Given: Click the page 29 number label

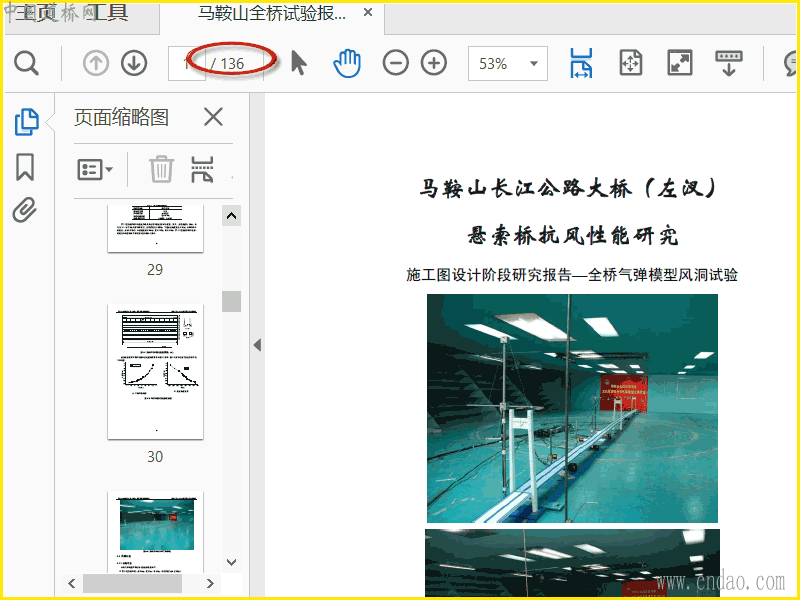Looking at the screenshot, I should pyautogui.click(x=155, y=269).
